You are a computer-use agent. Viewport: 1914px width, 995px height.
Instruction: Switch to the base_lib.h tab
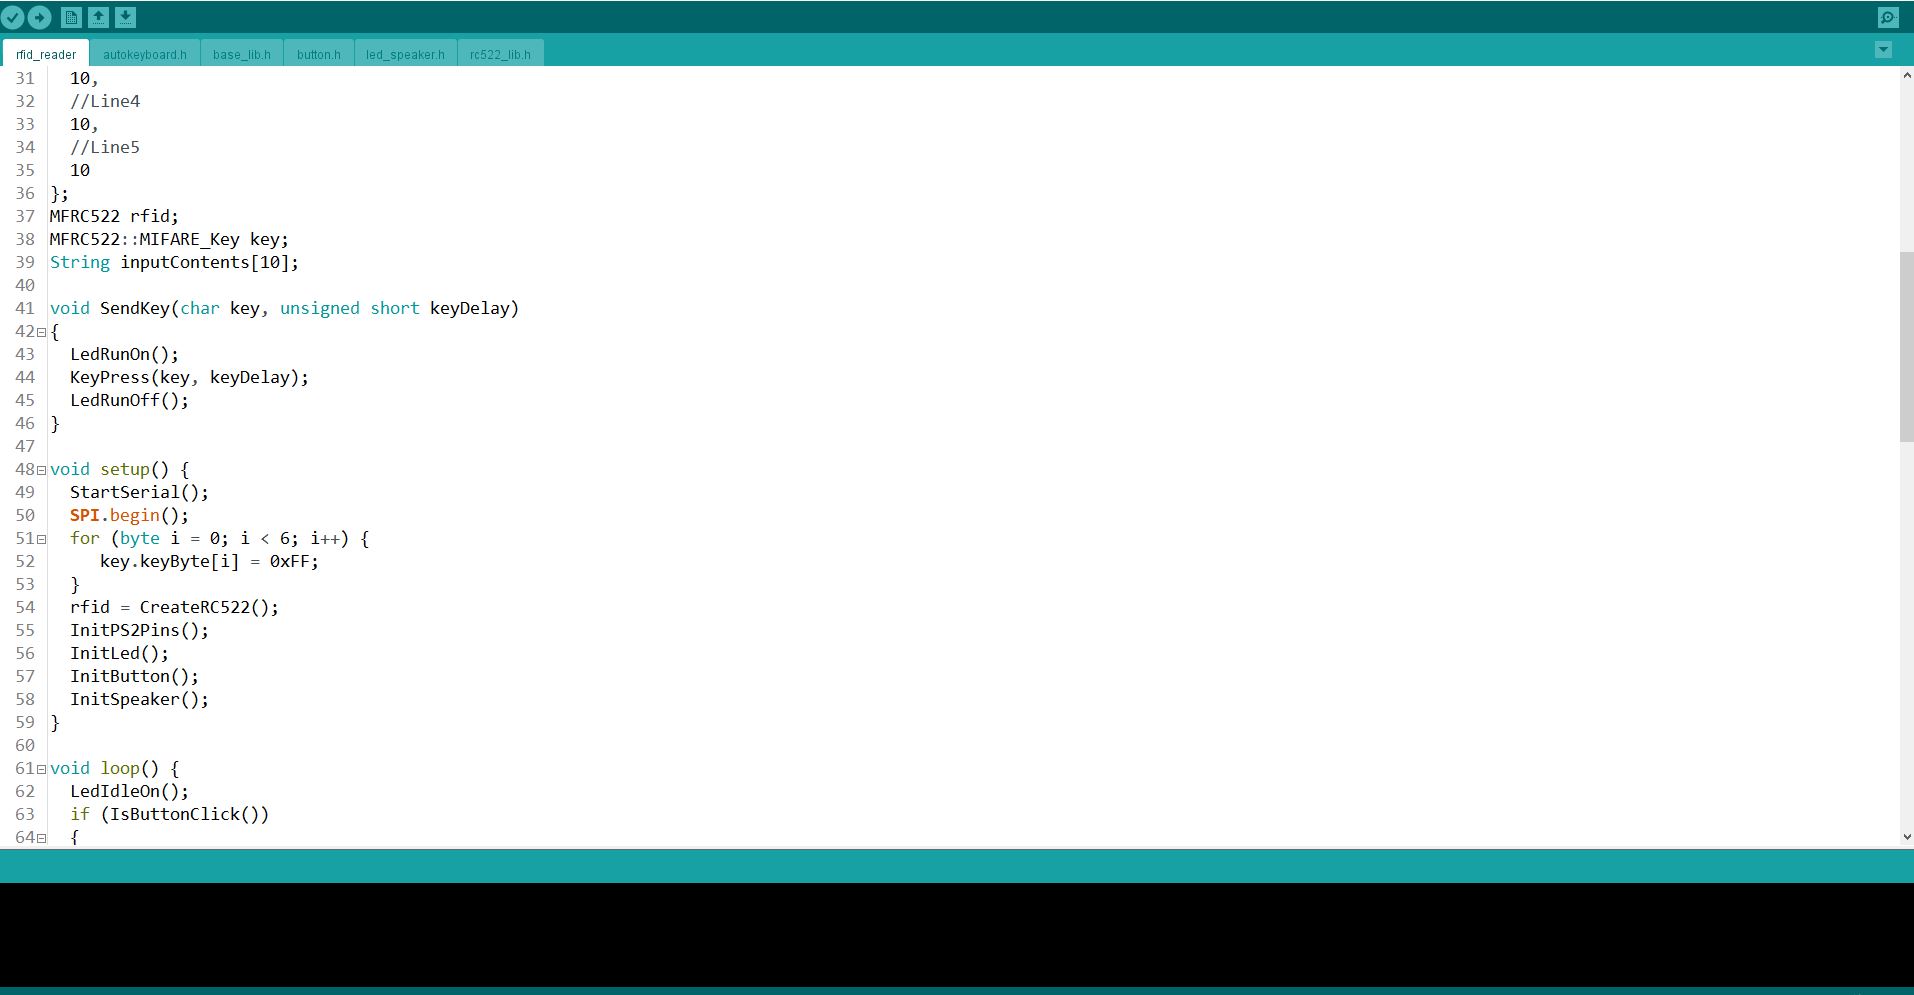pos(241,54)
